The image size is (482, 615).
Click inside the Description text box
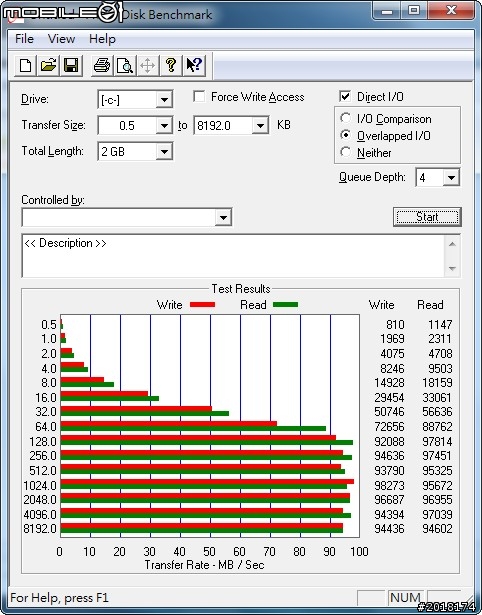coord(233,256)
